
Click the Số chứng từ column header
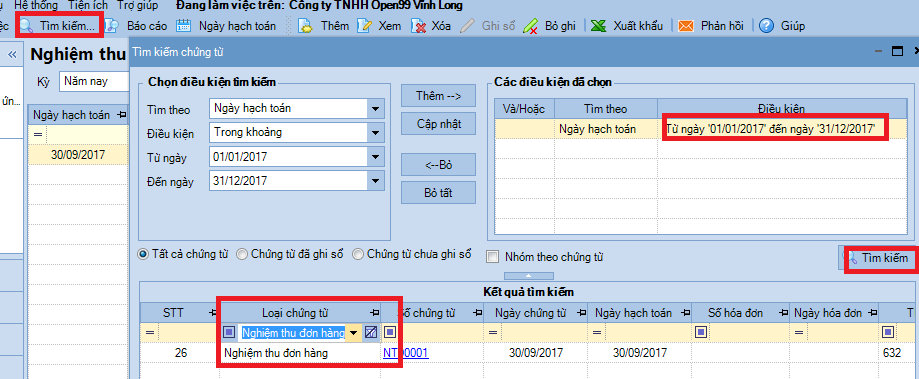(x=432, y=313)
